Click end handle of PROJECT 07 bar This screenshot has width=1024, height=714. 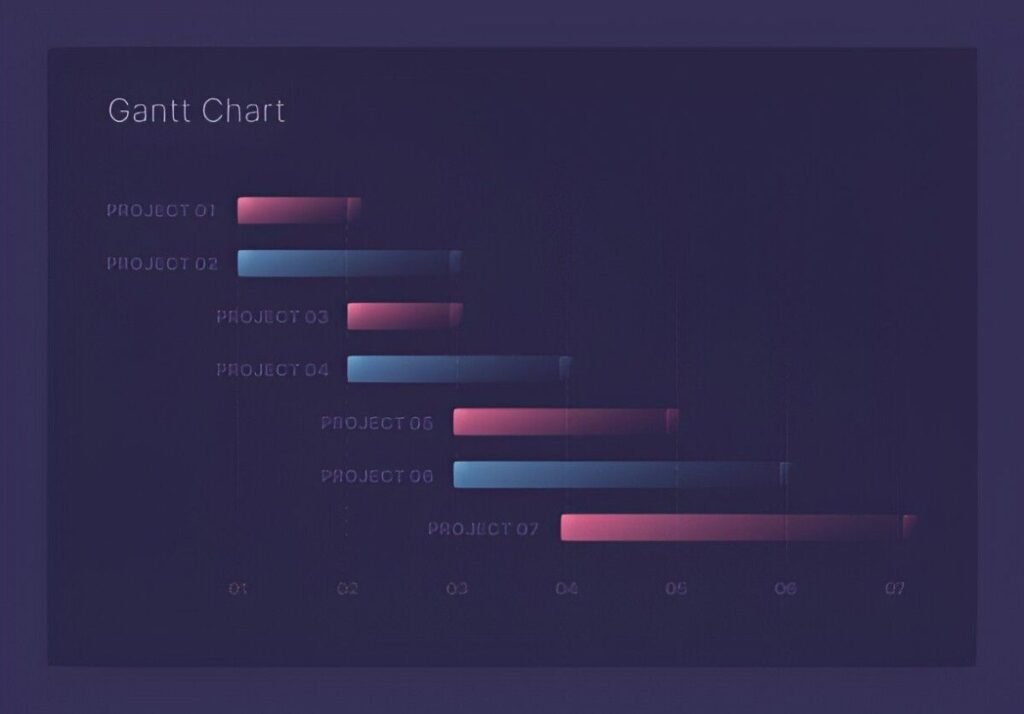point(909,527)
